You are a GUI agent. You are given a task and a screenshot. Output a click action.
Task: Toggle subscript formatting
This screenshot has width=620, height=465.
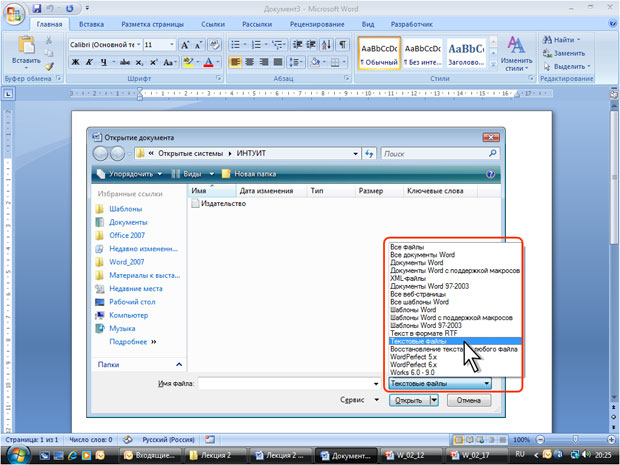(x=139, y=62)
